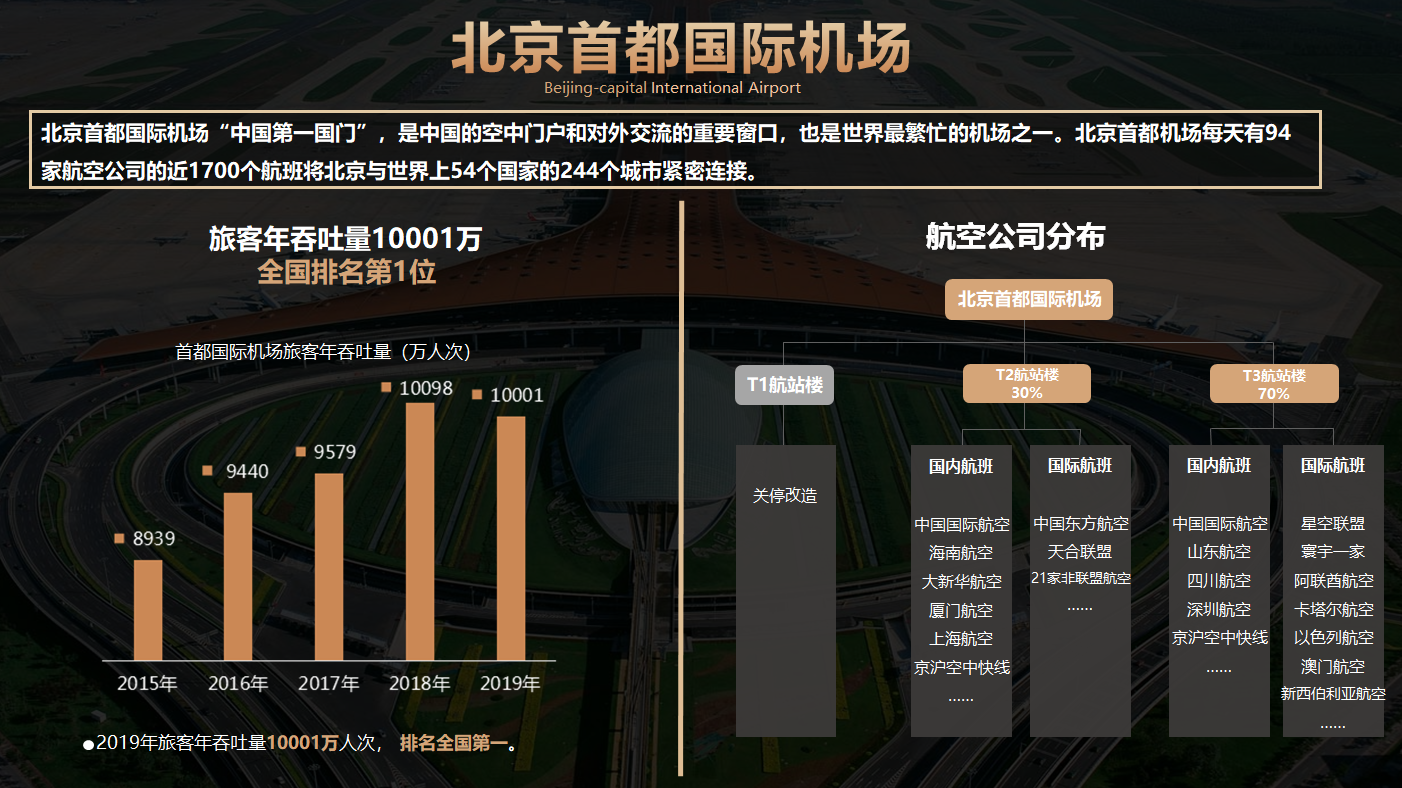Screen dimensions: 1402x788
Task: Select the axis label 2018年
Action: pyautogui.click(x=420, y=684)
